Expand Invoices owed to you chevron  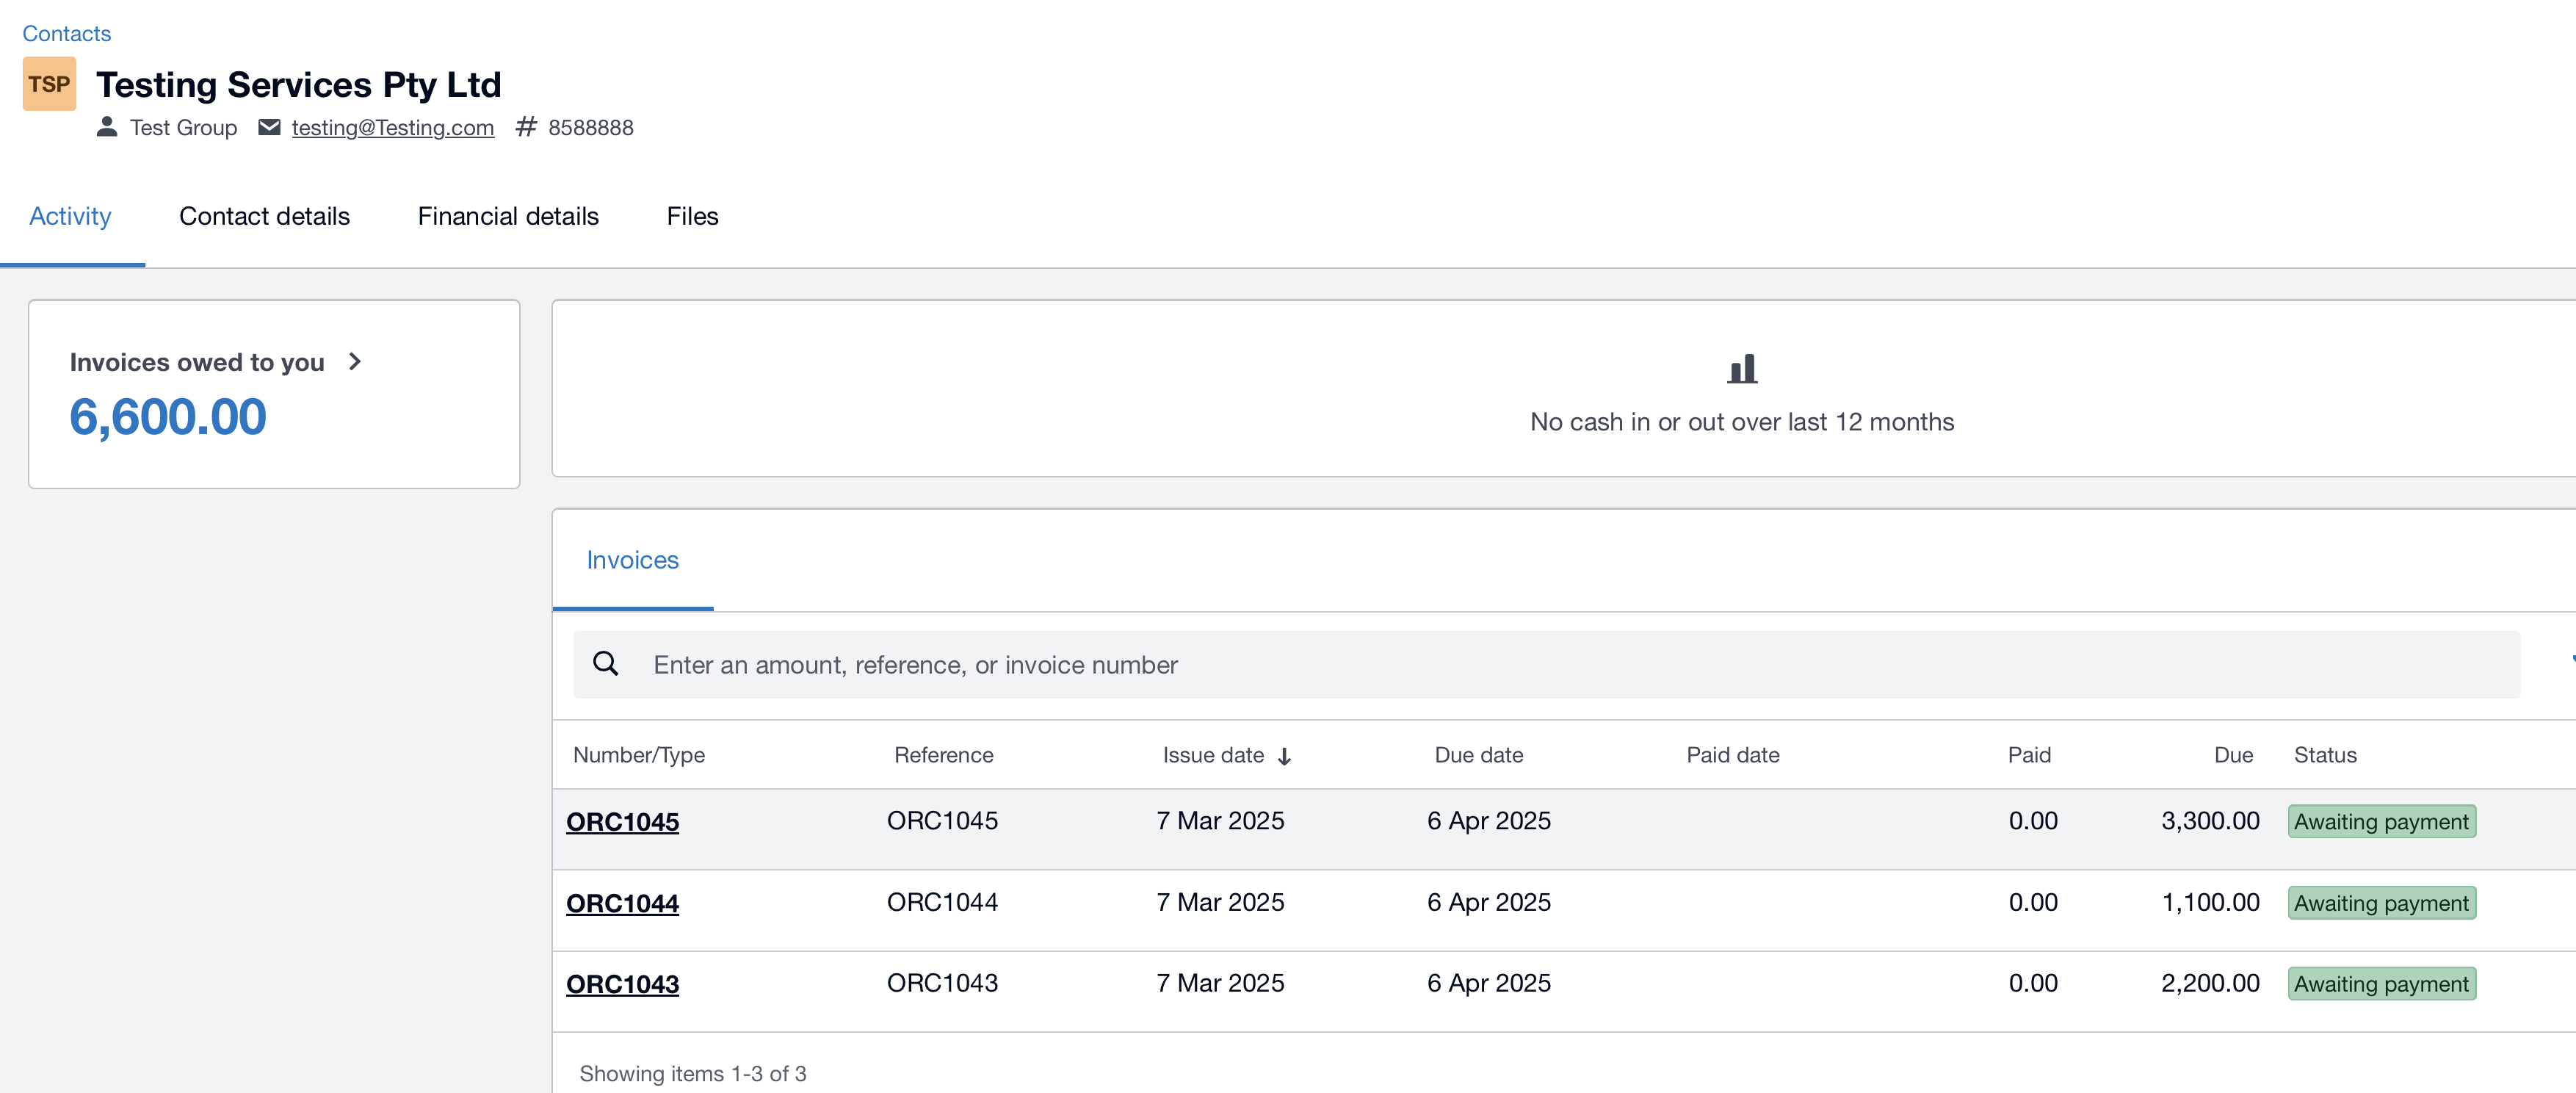pyautogui.click(x=355, y=362)
